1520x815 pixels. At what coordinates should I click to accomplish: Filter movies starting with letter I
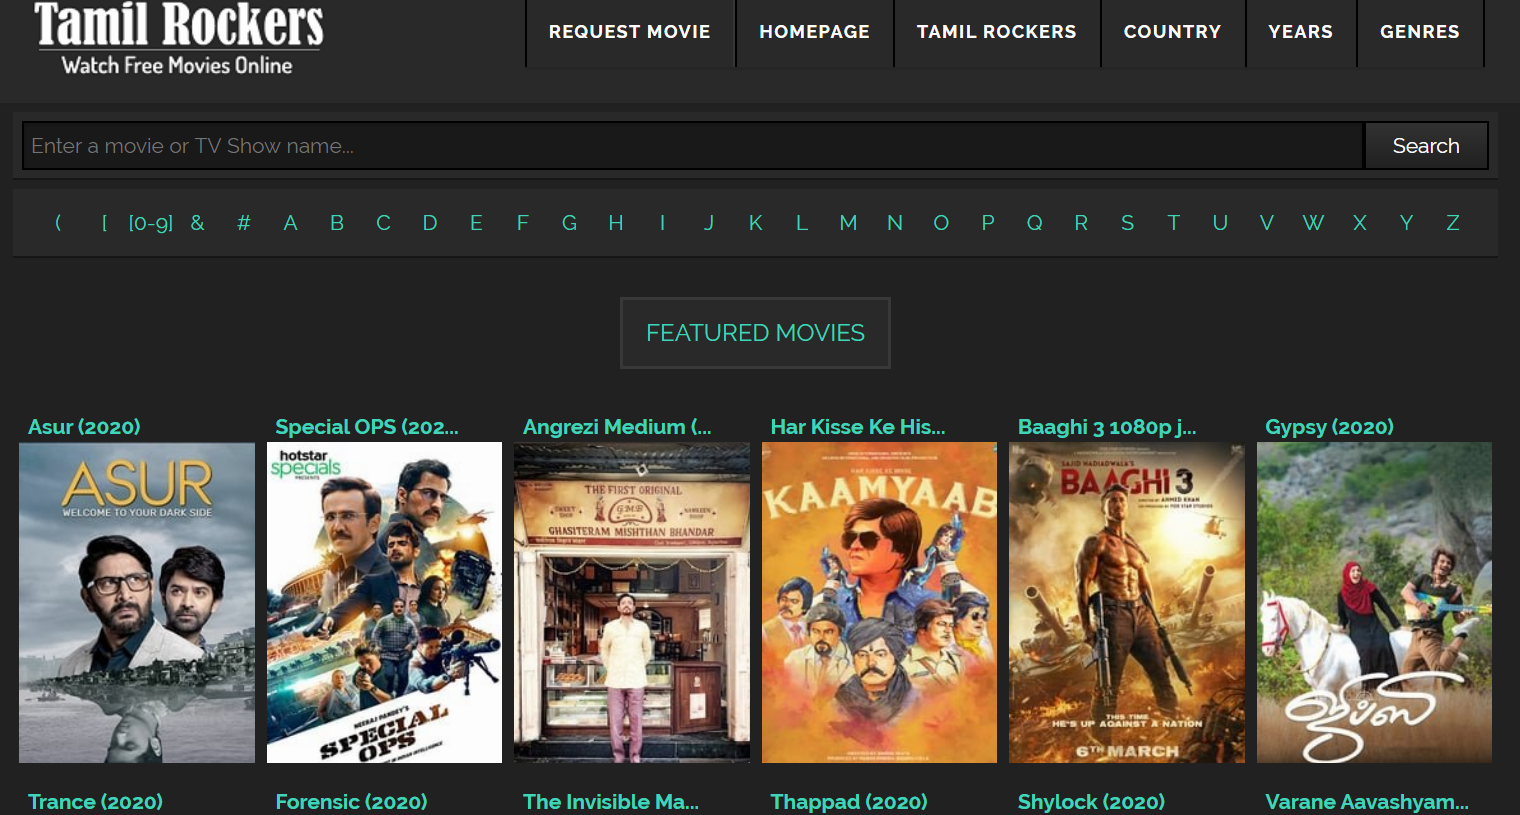point(662,223)
